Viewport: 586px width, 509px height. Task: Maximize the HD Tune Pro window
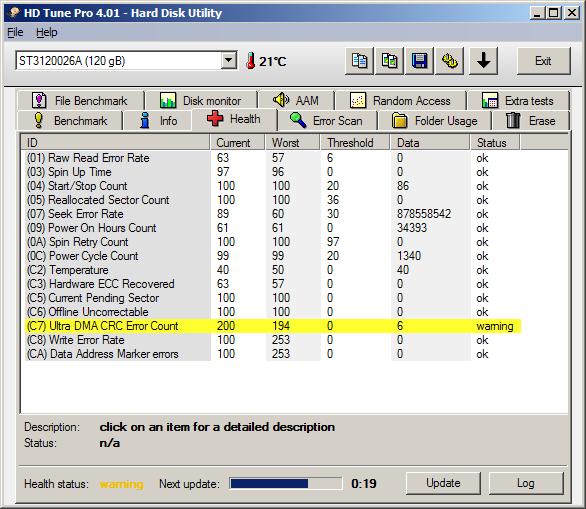553,13
